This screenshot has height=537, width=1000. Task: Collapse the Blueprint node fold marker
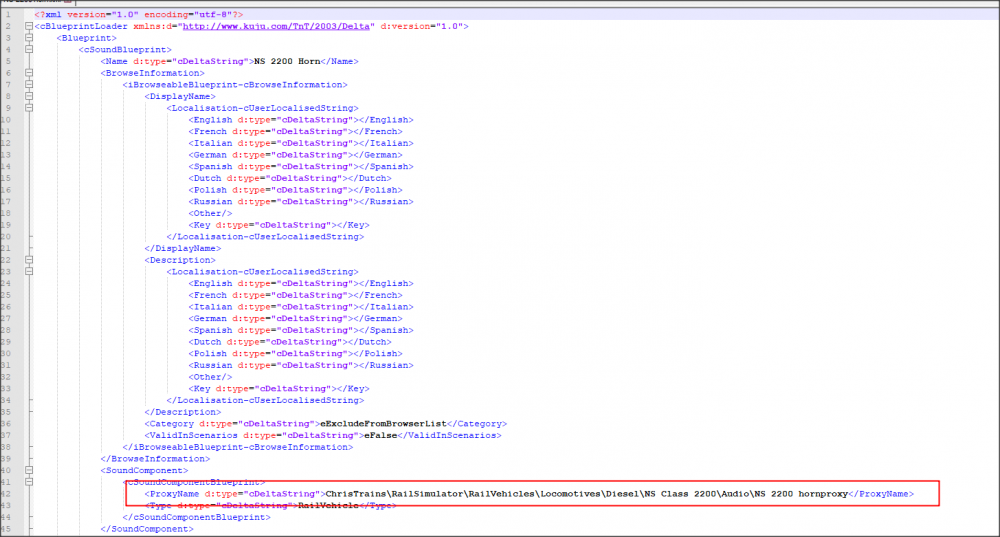27,38
